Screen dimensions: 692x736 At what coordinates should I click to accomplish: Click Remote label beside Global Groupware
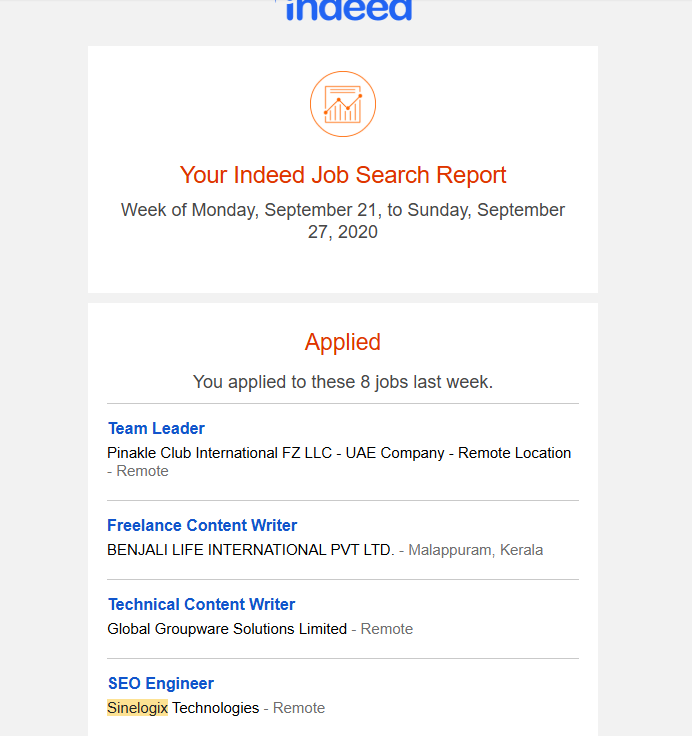386,629
